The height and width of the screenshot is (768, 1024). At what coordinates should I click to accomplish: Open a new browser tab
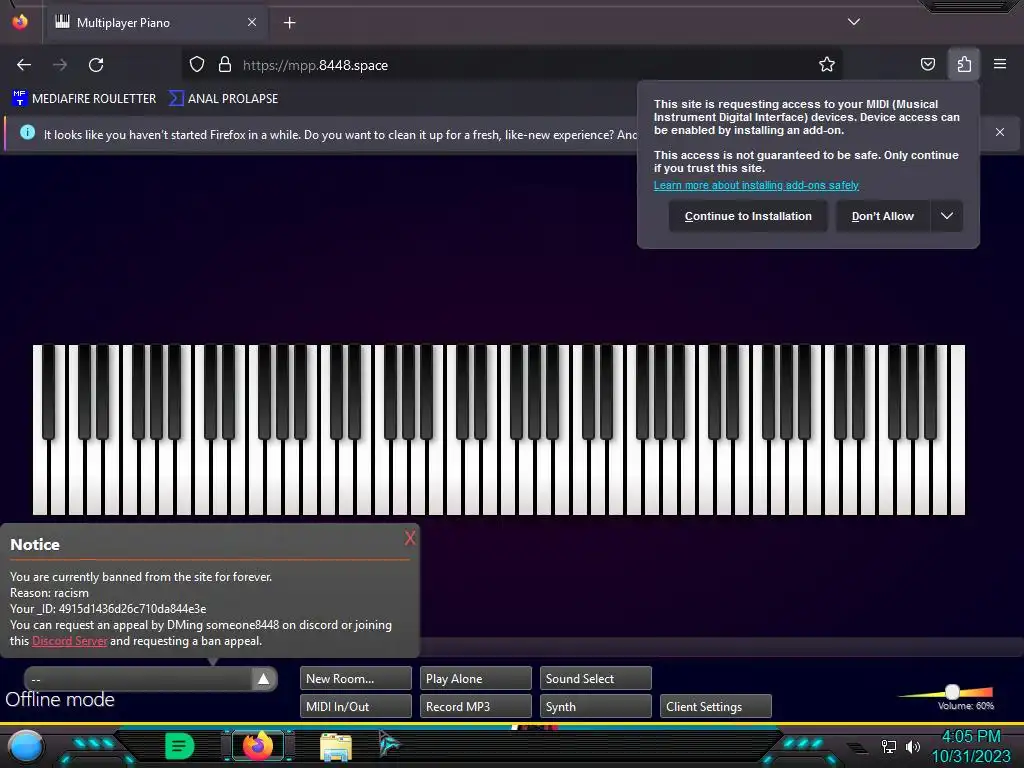point(289,23)
